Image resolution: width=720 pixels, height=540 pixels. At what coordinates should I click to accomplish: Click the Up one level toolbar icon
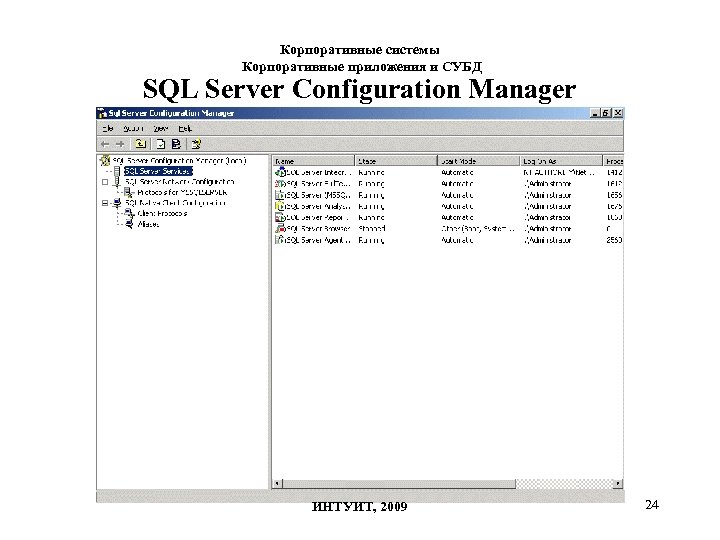141,144
